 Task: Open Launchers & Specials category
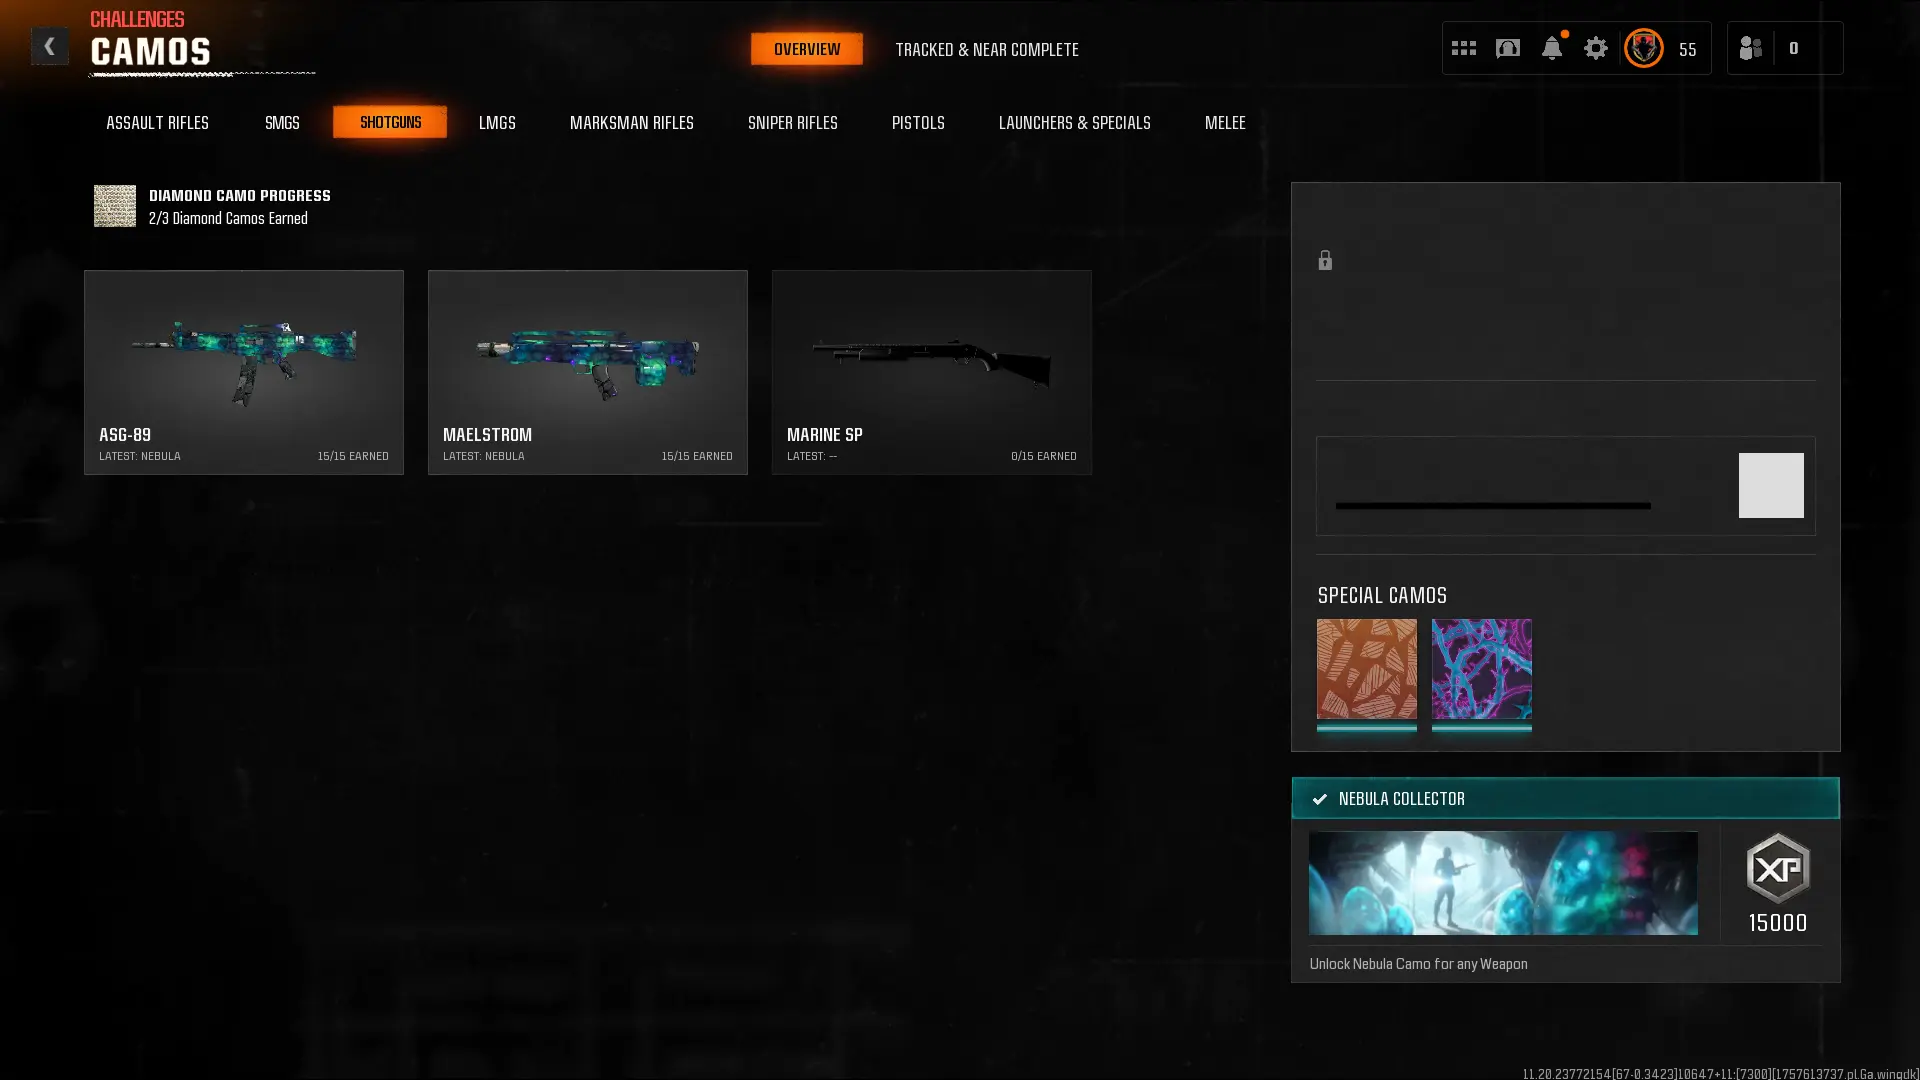coord(1074,123)
